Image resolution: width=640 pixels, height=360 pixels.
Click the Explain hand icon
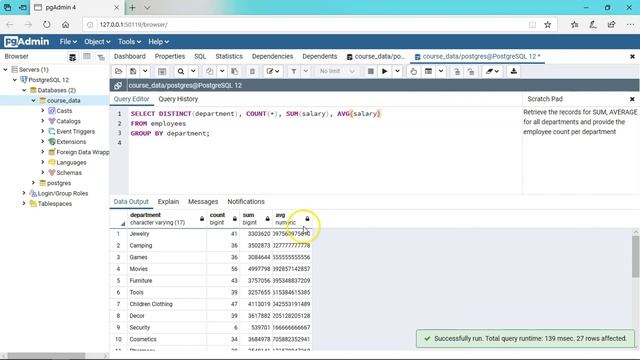pyautogui.click(x=413, y=71)
